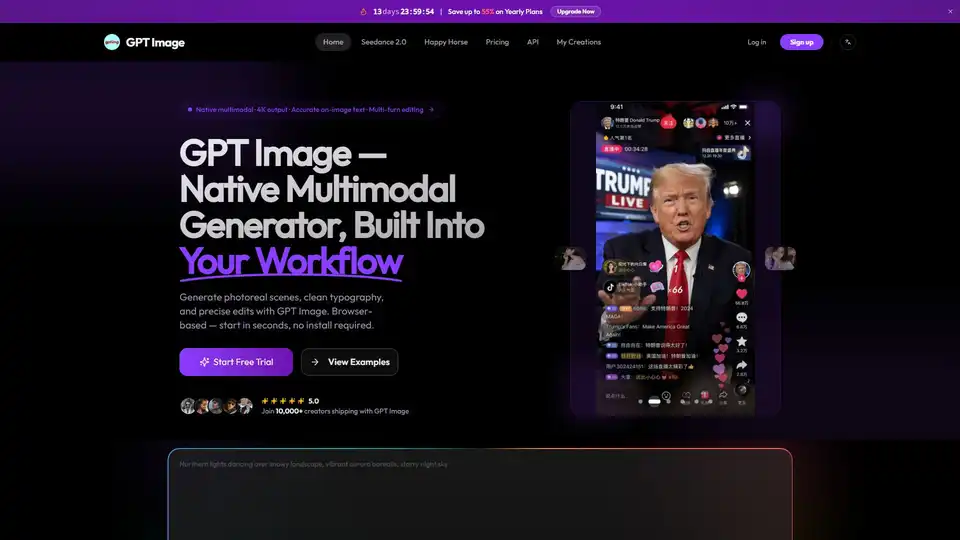Click the GPT Image logo icon
960x540 pixels.
[111, 42]
